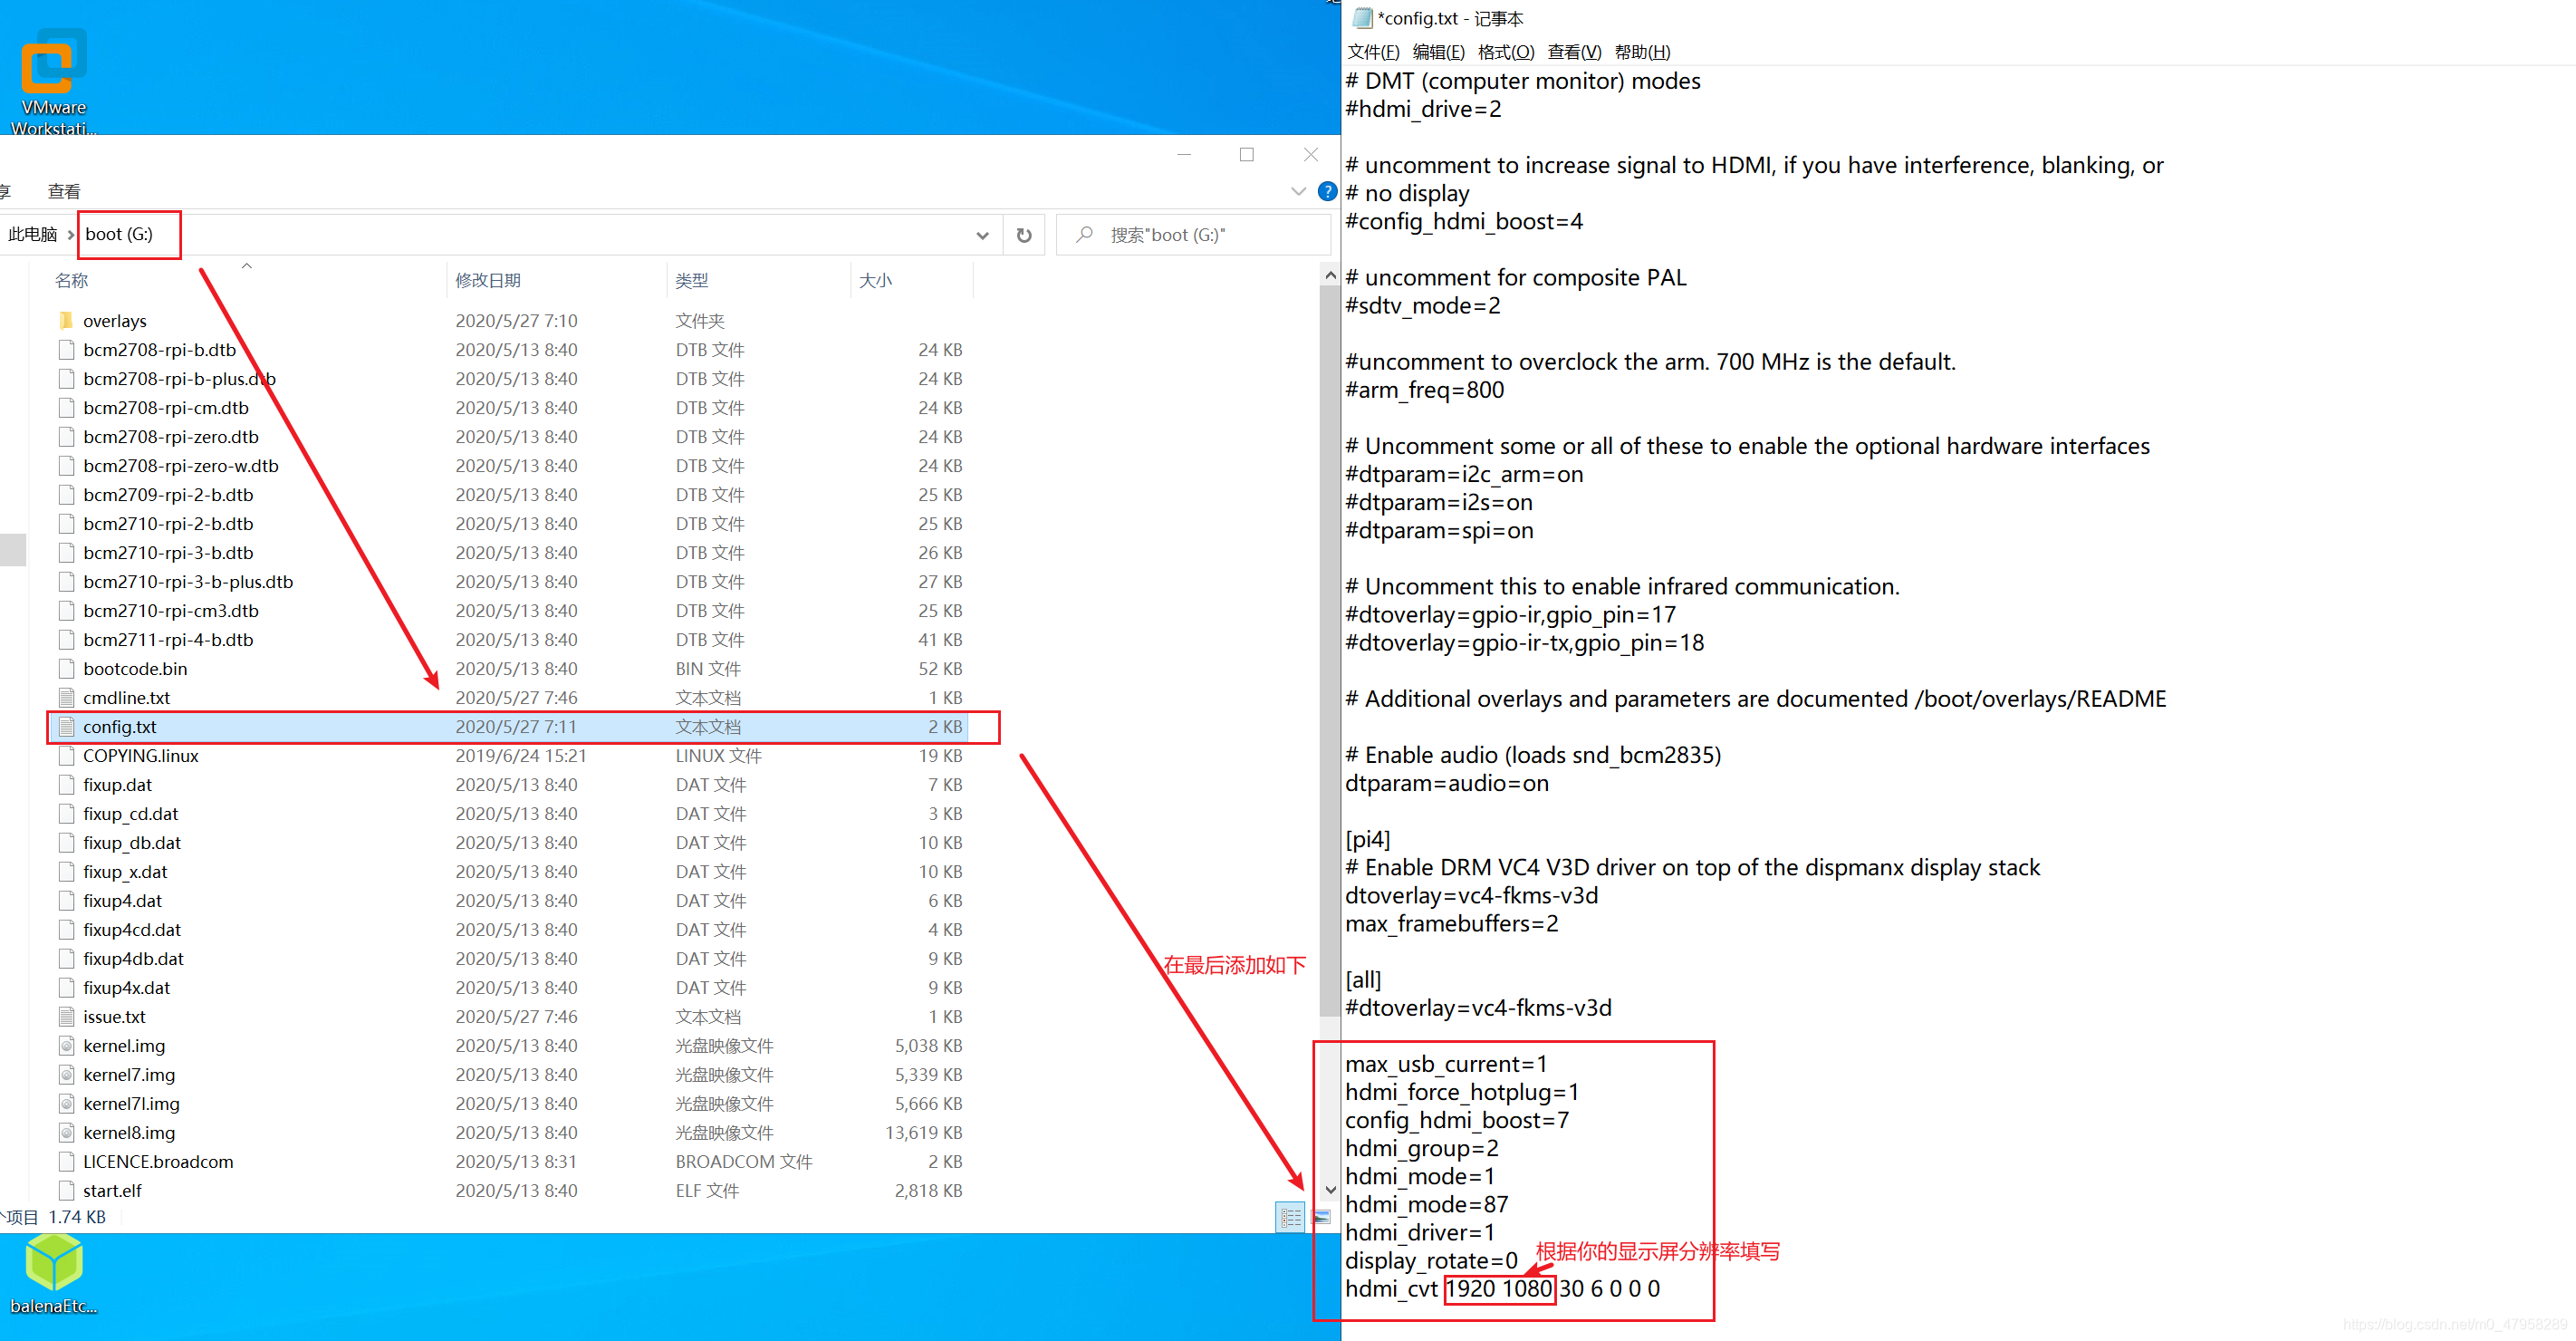Click the file list vertical scrollbar thumb
Image resolution: width=2576 pixels, height=1341 pixels.
pyautogui.click(x=1329, y=650)
